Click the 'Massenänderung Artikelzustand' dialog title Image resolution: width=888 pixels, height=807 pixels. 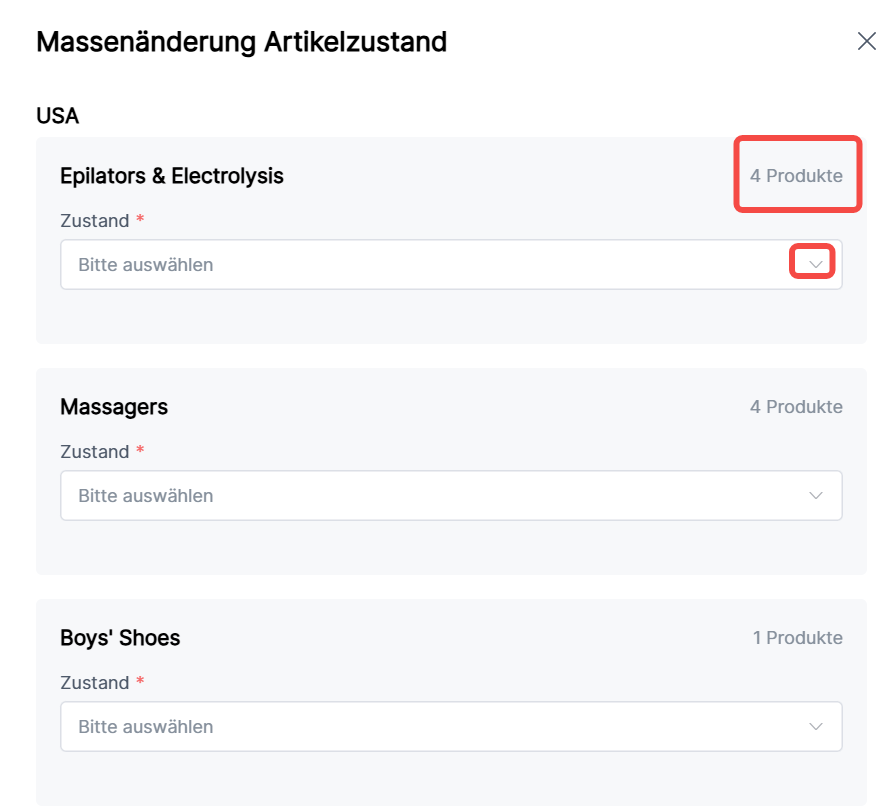click(241, 42)
